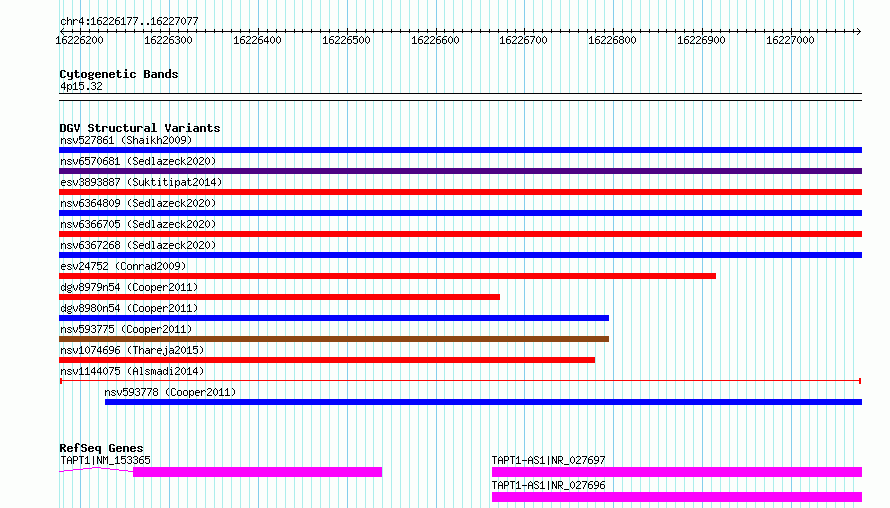Image resolution: width=890 pixels, height=508 pixels.
Task: Click the TAPT1 NM_153365 magenta exon block
Action: (x=258, y=472)
